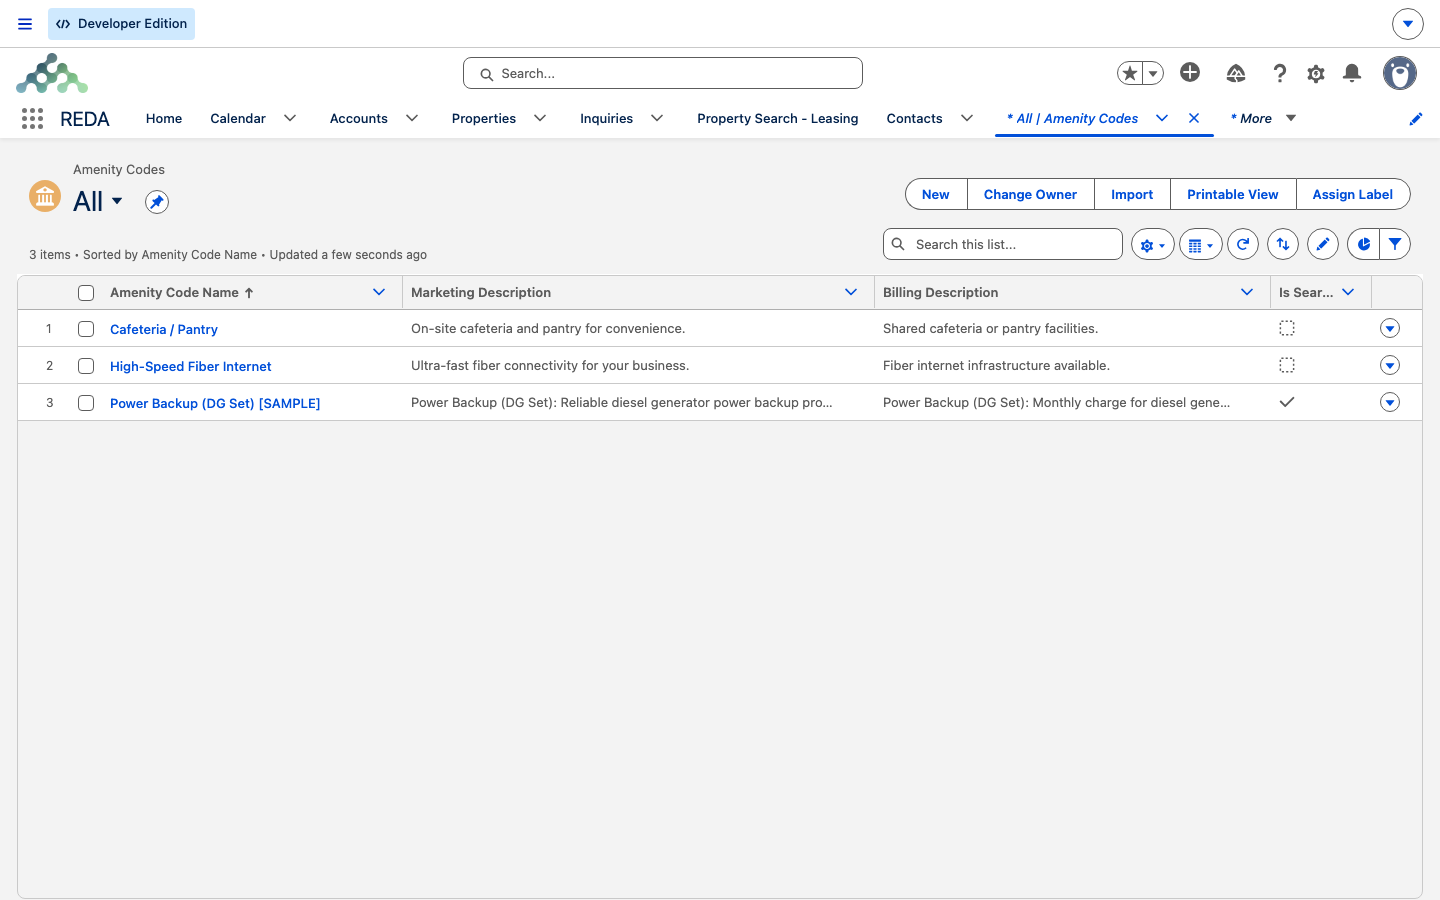The image size is (1440, 900).
Task: Open the More navigation menu
Action: coord(1263,118)
